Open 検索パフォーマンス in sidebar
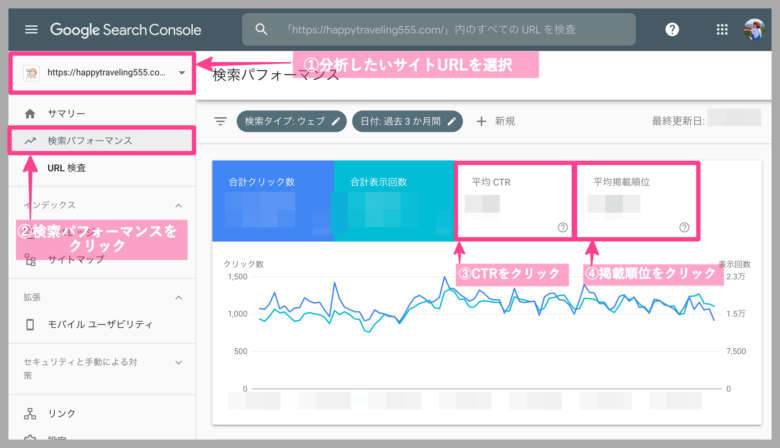This screenshot has width=780, height=448. [102, 141]
